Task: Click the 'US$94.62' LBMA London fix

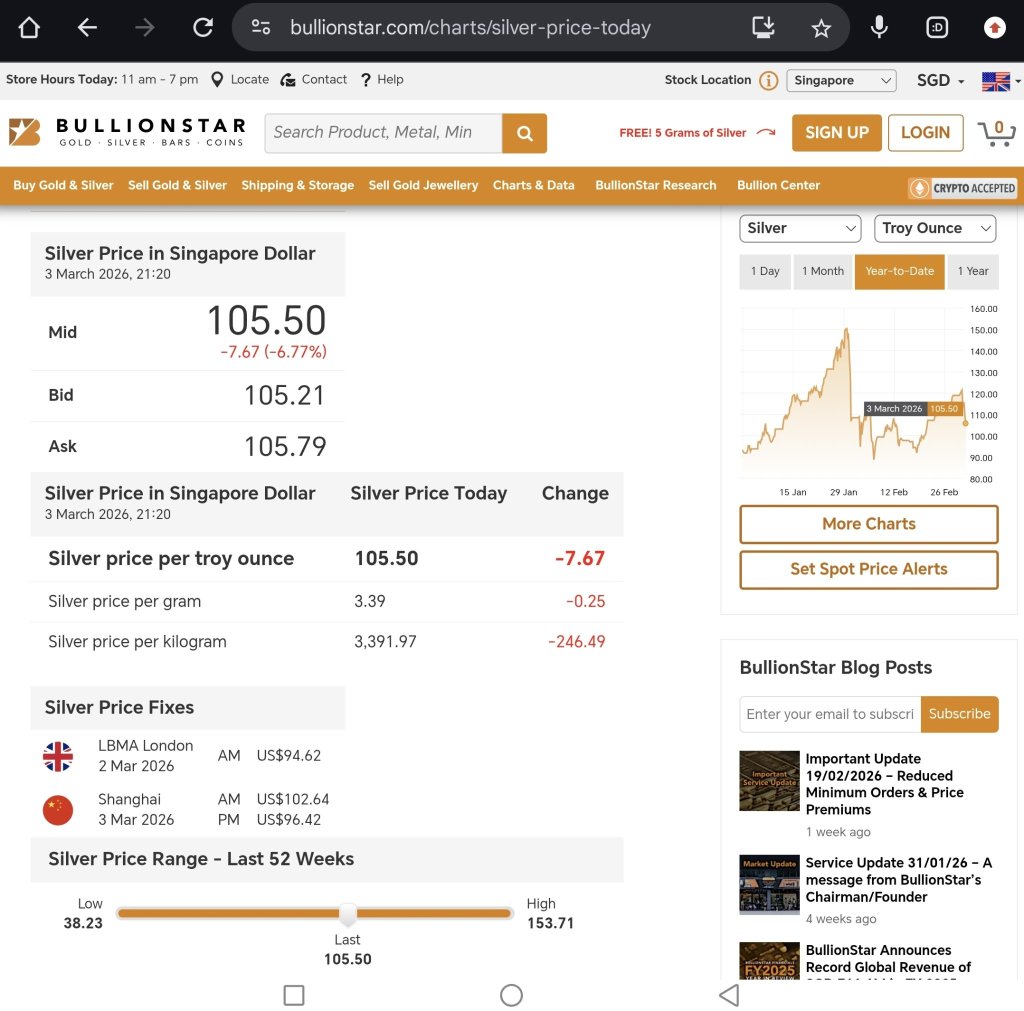Action: tap(289, 756)
